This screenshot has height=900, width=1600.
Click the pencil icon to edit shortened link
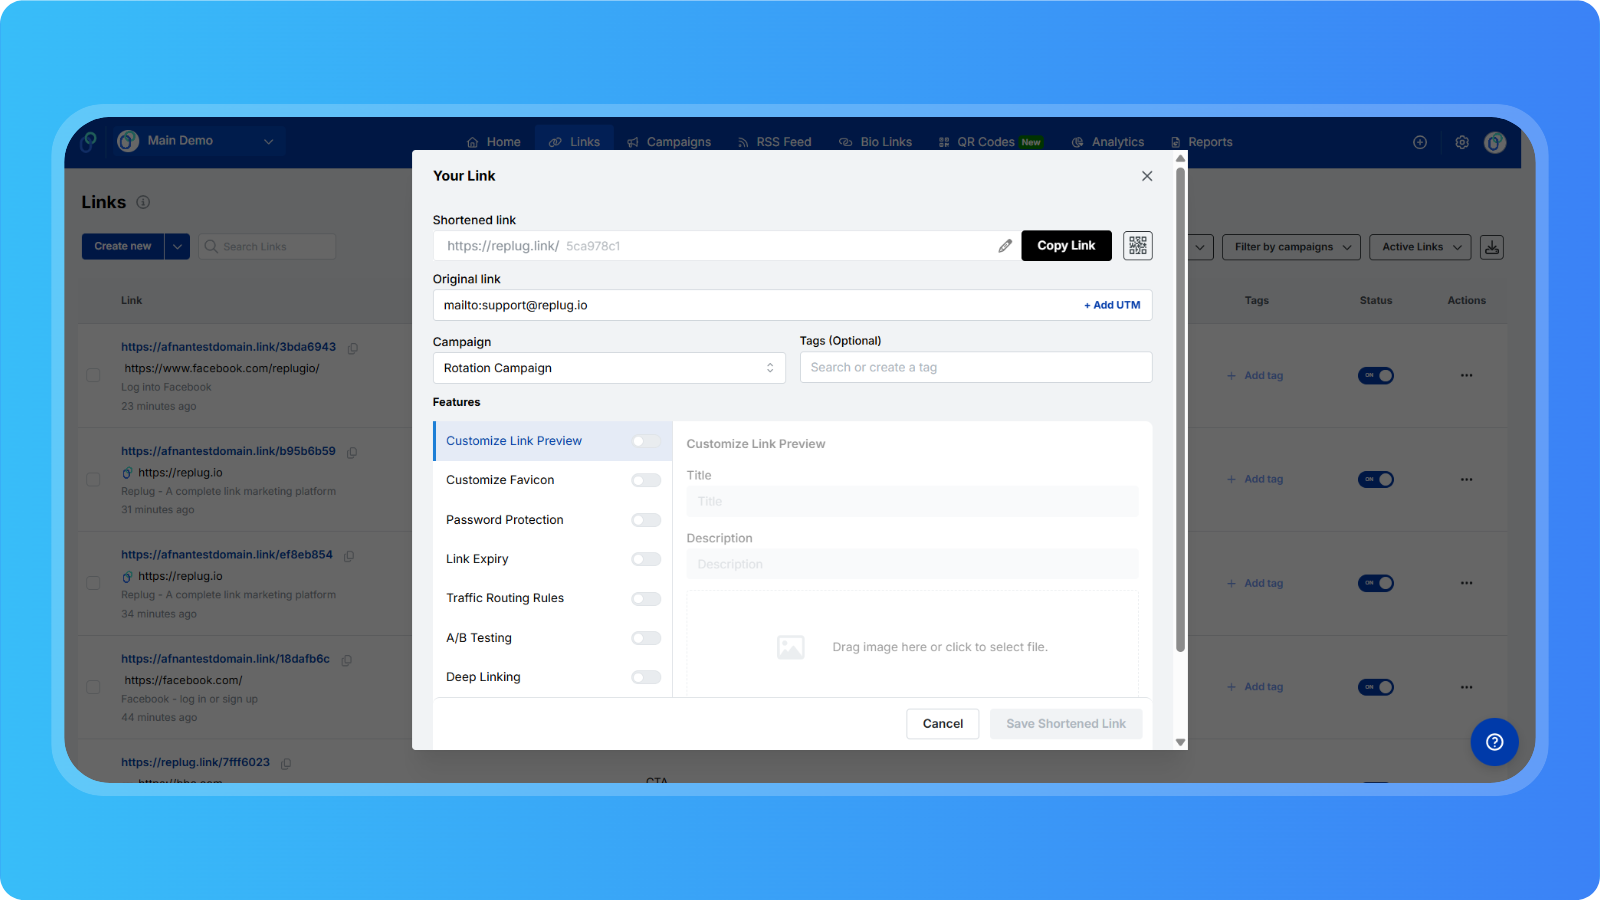[1005, 246]
